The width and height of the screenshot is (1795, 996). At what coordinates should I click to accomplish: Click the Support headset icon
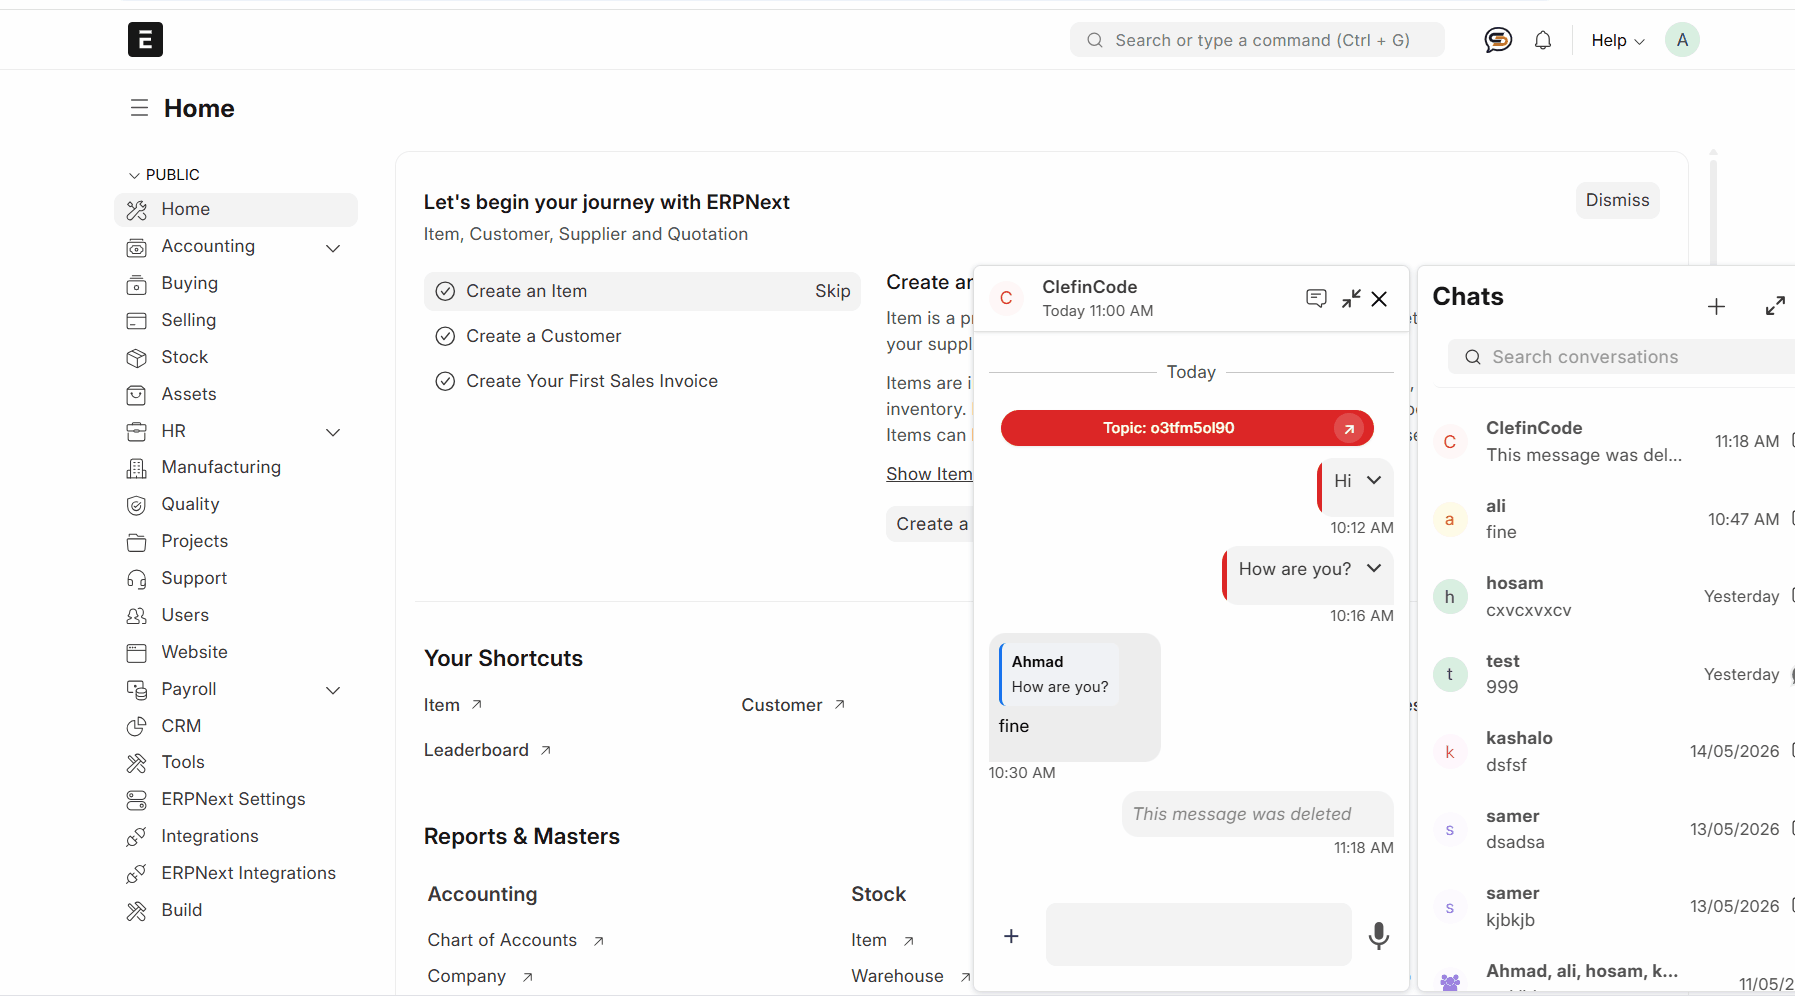click(x=137, y=579)
